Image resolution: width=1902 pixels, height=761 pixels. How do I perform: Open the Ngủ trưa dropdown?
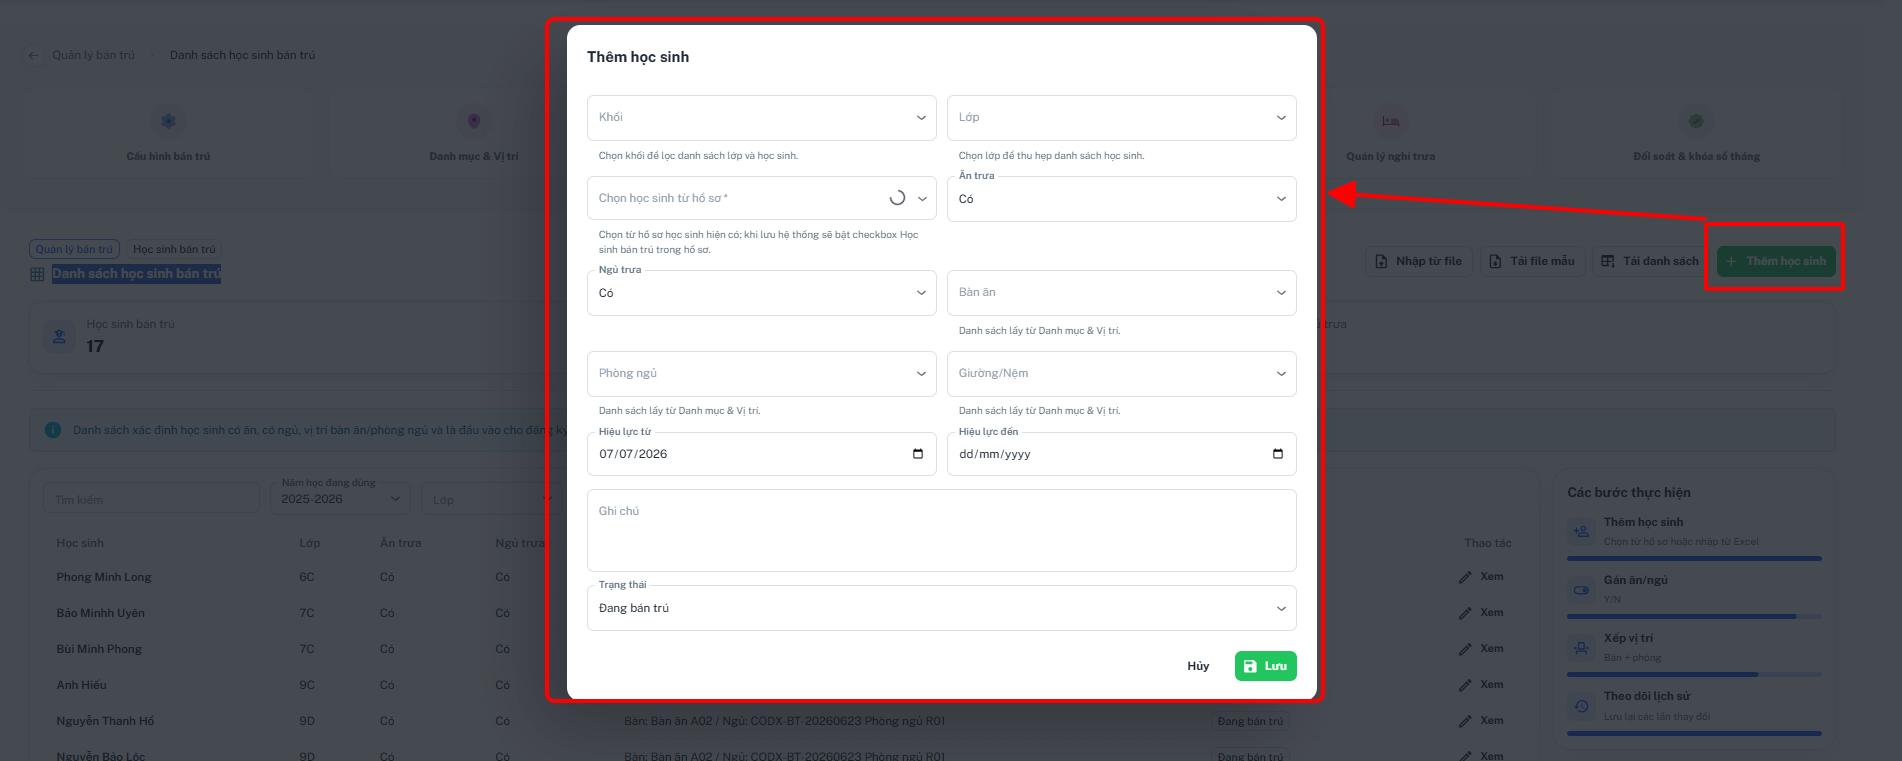[762, 293]
